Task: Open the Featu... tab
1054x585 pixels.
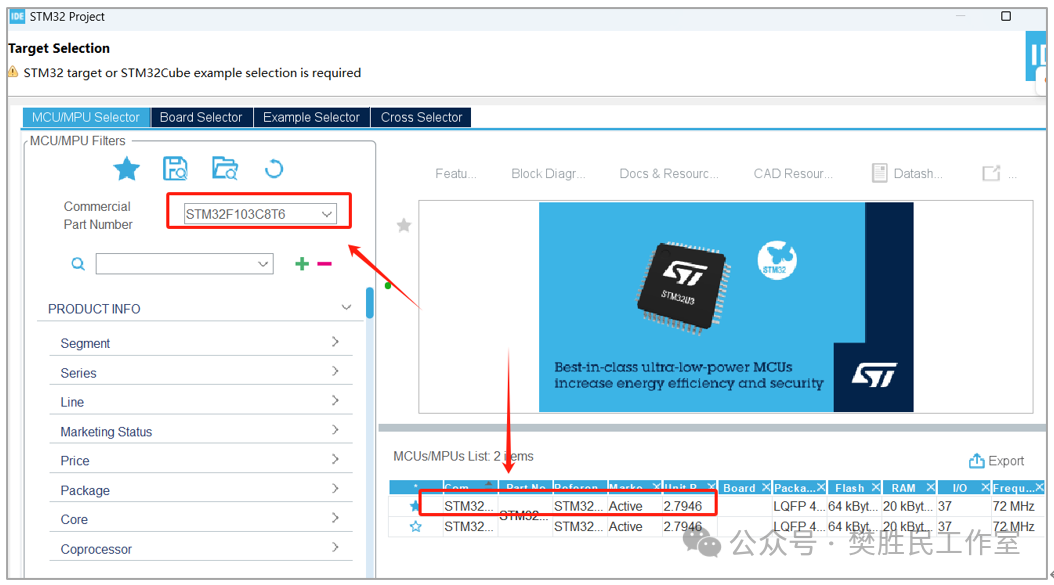Action: pyautogui.click(x=456, y=173)
